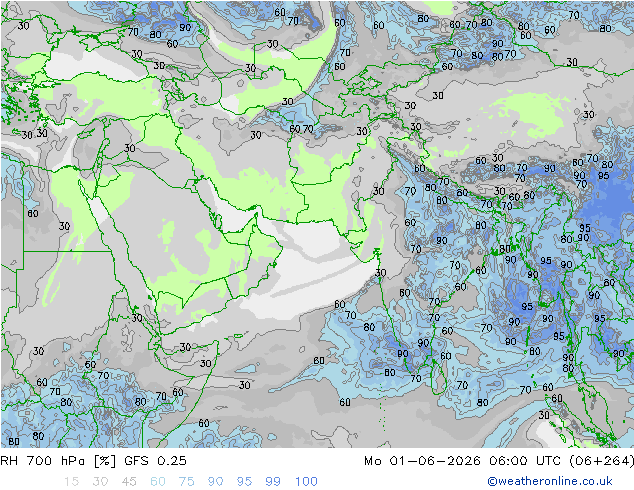This screenshot has width=634, height=490.
Task: Click the legend value 60
Action: 158,482
